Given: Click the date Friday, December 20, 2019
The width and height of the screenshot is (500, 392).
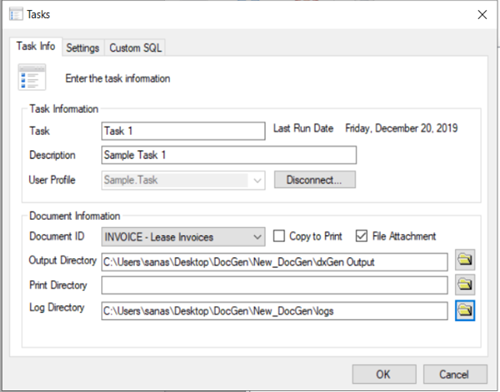Looking at the screenshot, I should click(x=401, y=128).
